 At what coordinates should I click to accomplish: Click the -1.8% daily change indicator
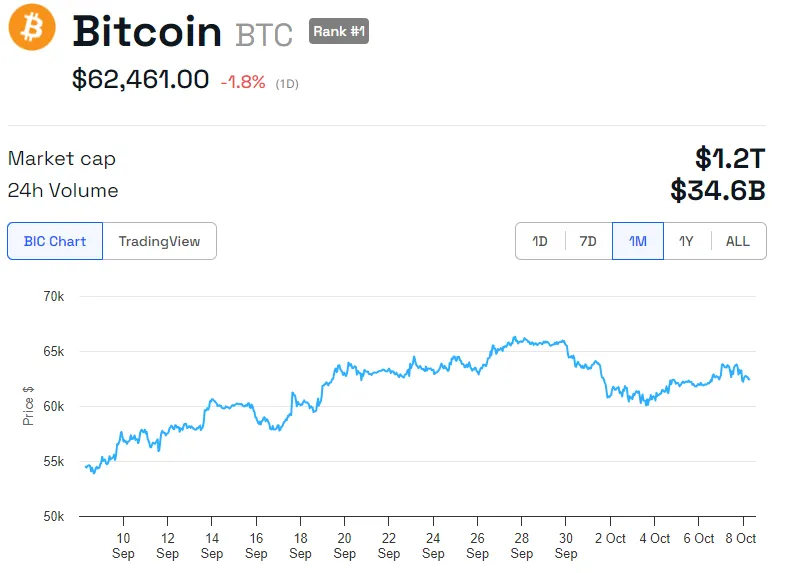tap(243, 82)
